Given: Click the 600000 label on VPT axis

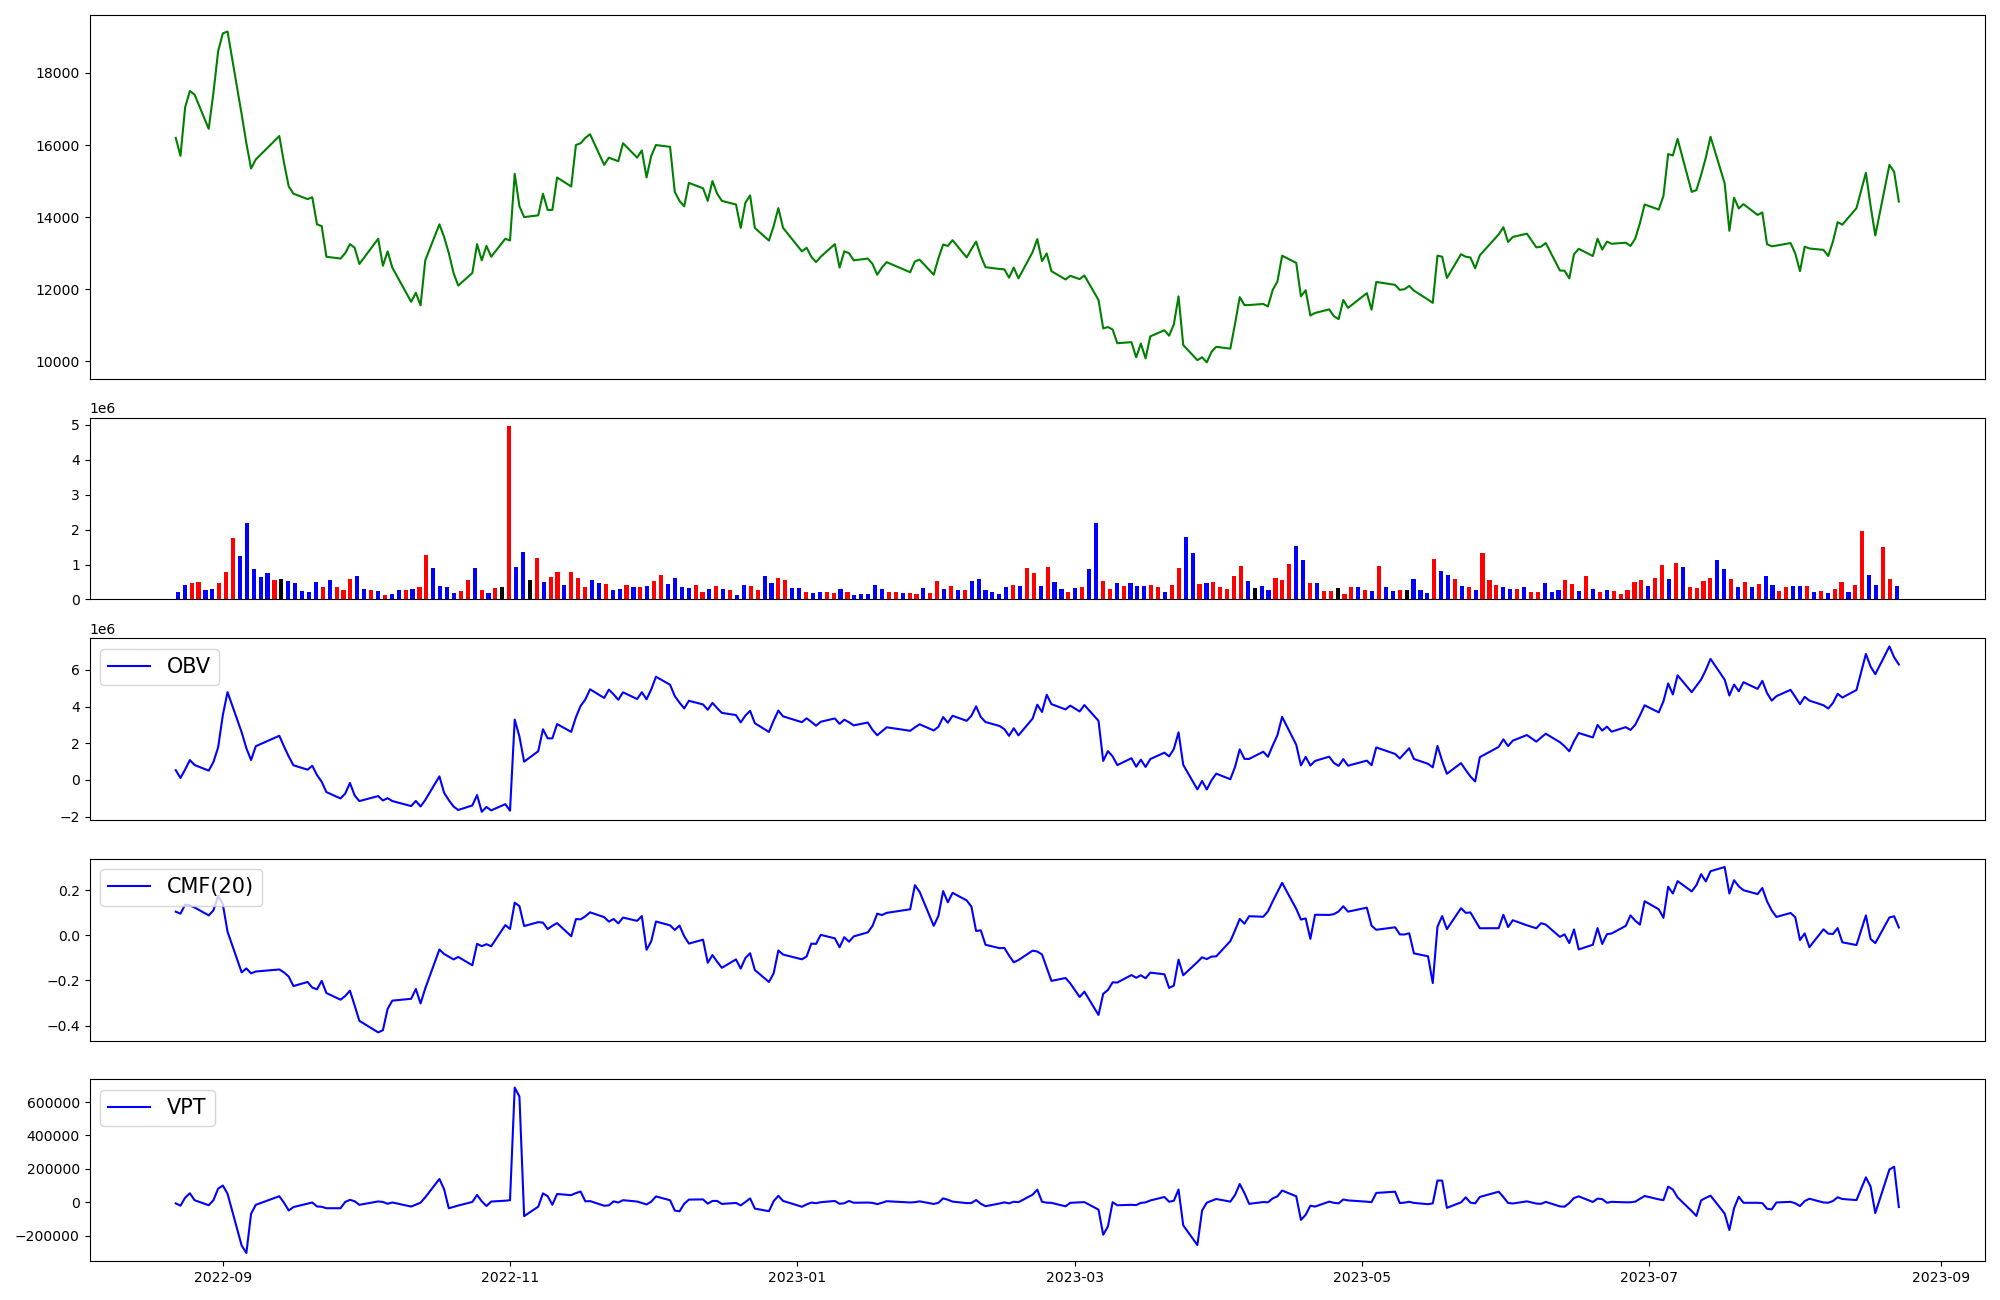Looking at the screenshot, I should coord(54,1103).
